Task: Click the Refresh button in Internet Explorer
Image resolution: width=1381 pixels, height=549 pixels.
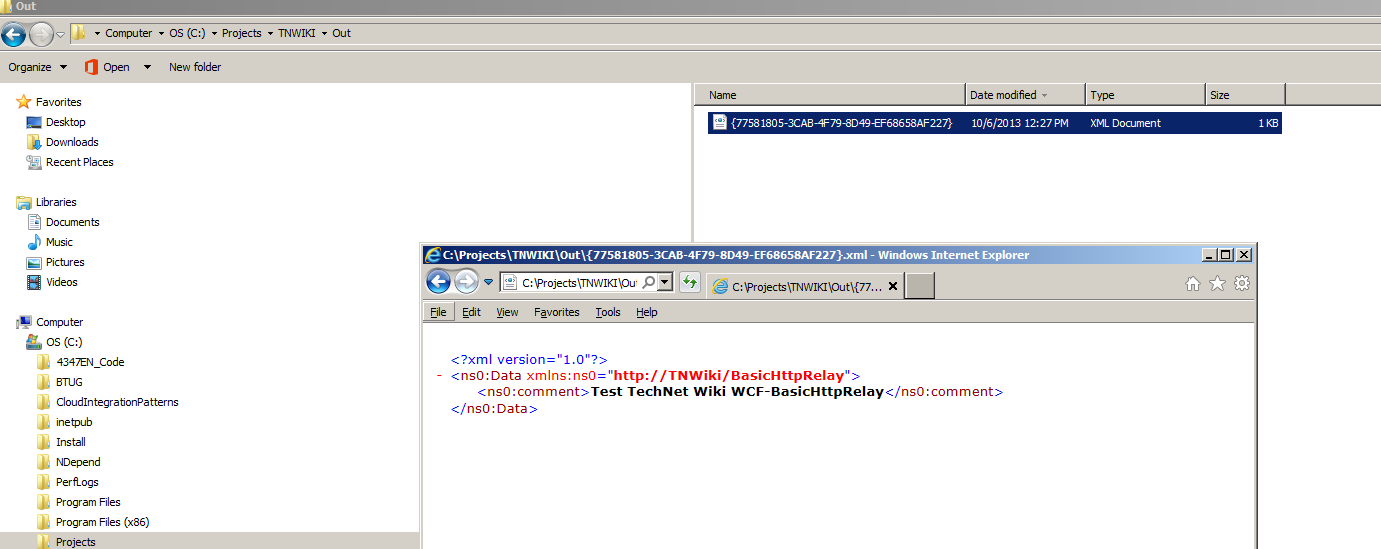Action: [x=689, y=283]
